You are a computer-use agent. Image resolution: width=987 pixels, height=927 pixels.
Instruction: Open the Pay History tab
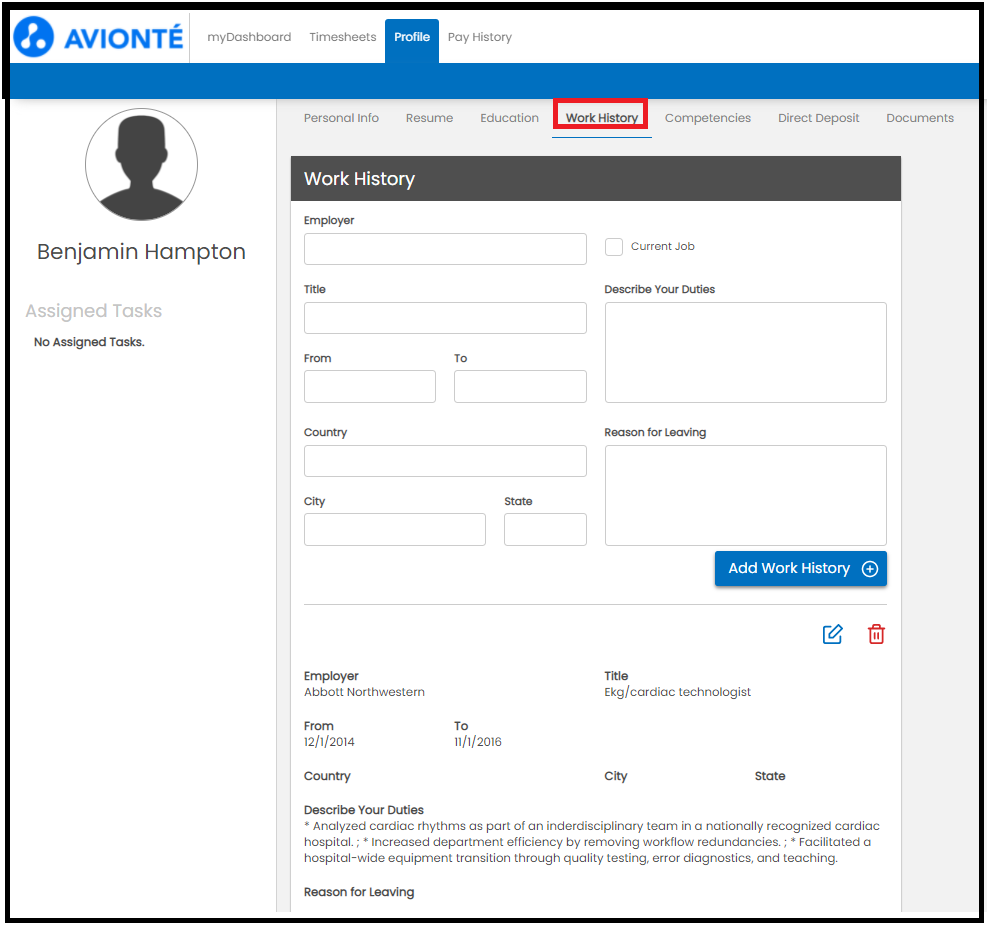pos(479,37)
